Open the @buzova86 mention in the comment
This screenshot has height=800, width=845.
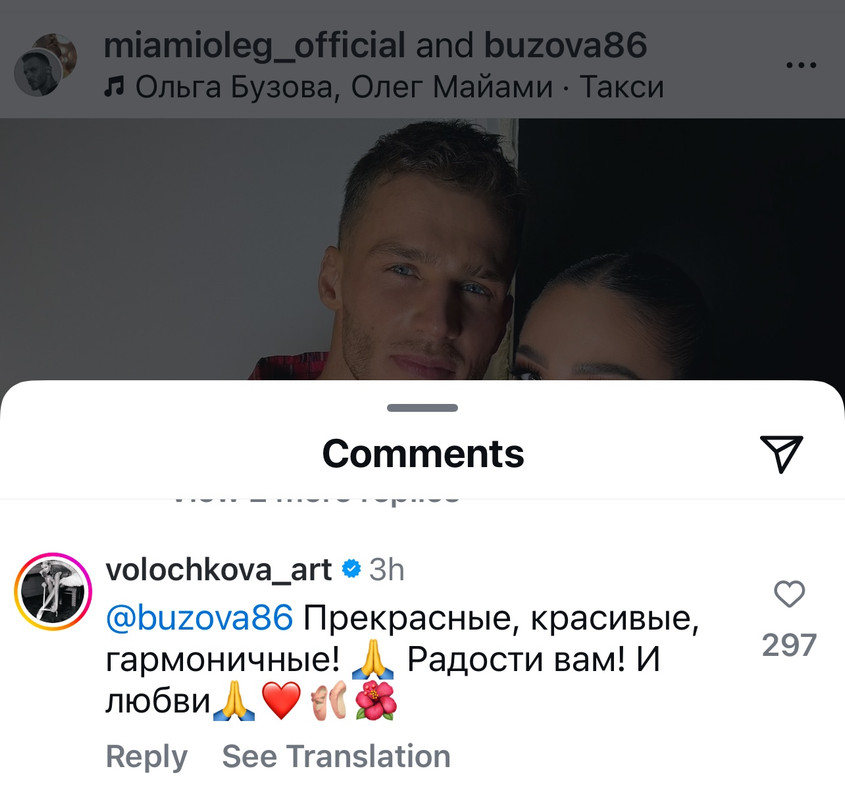coord(199,617)
